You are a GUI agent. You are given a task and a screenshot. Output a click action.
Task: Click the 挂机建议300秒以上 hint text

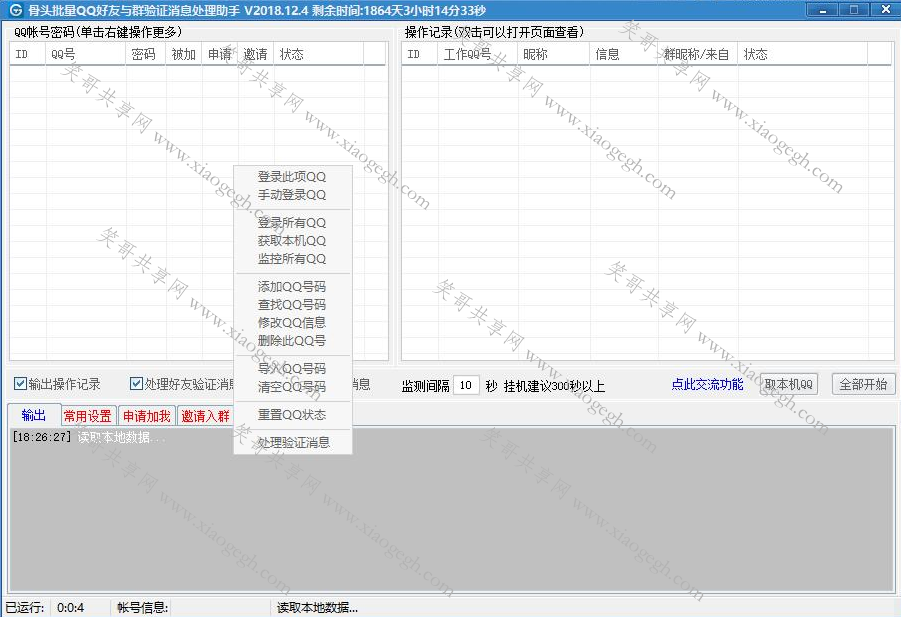click(x=554, y=386)
